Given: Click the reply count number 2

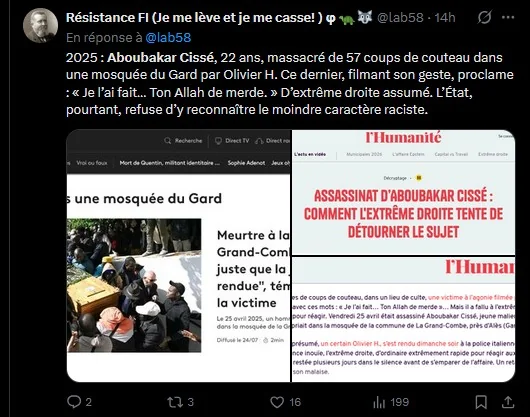Looking at the screenshot, I should click(89, 402).
